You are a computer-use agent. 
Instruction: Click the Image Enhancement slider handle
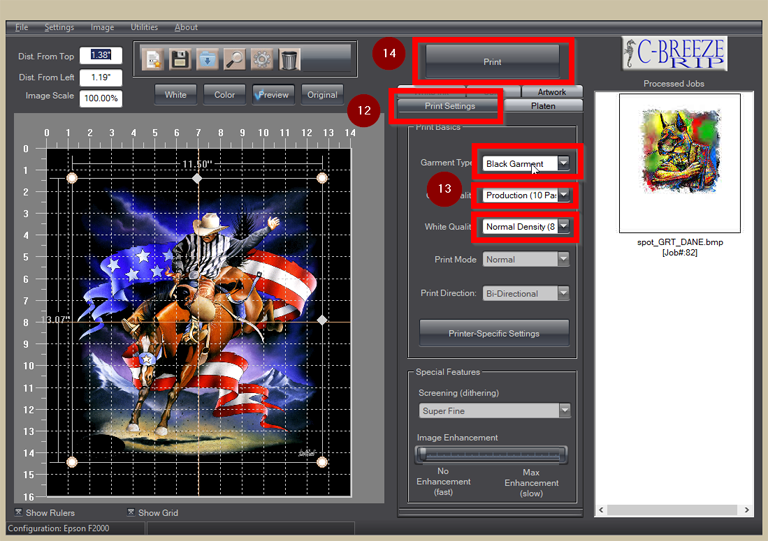point(422,454)
